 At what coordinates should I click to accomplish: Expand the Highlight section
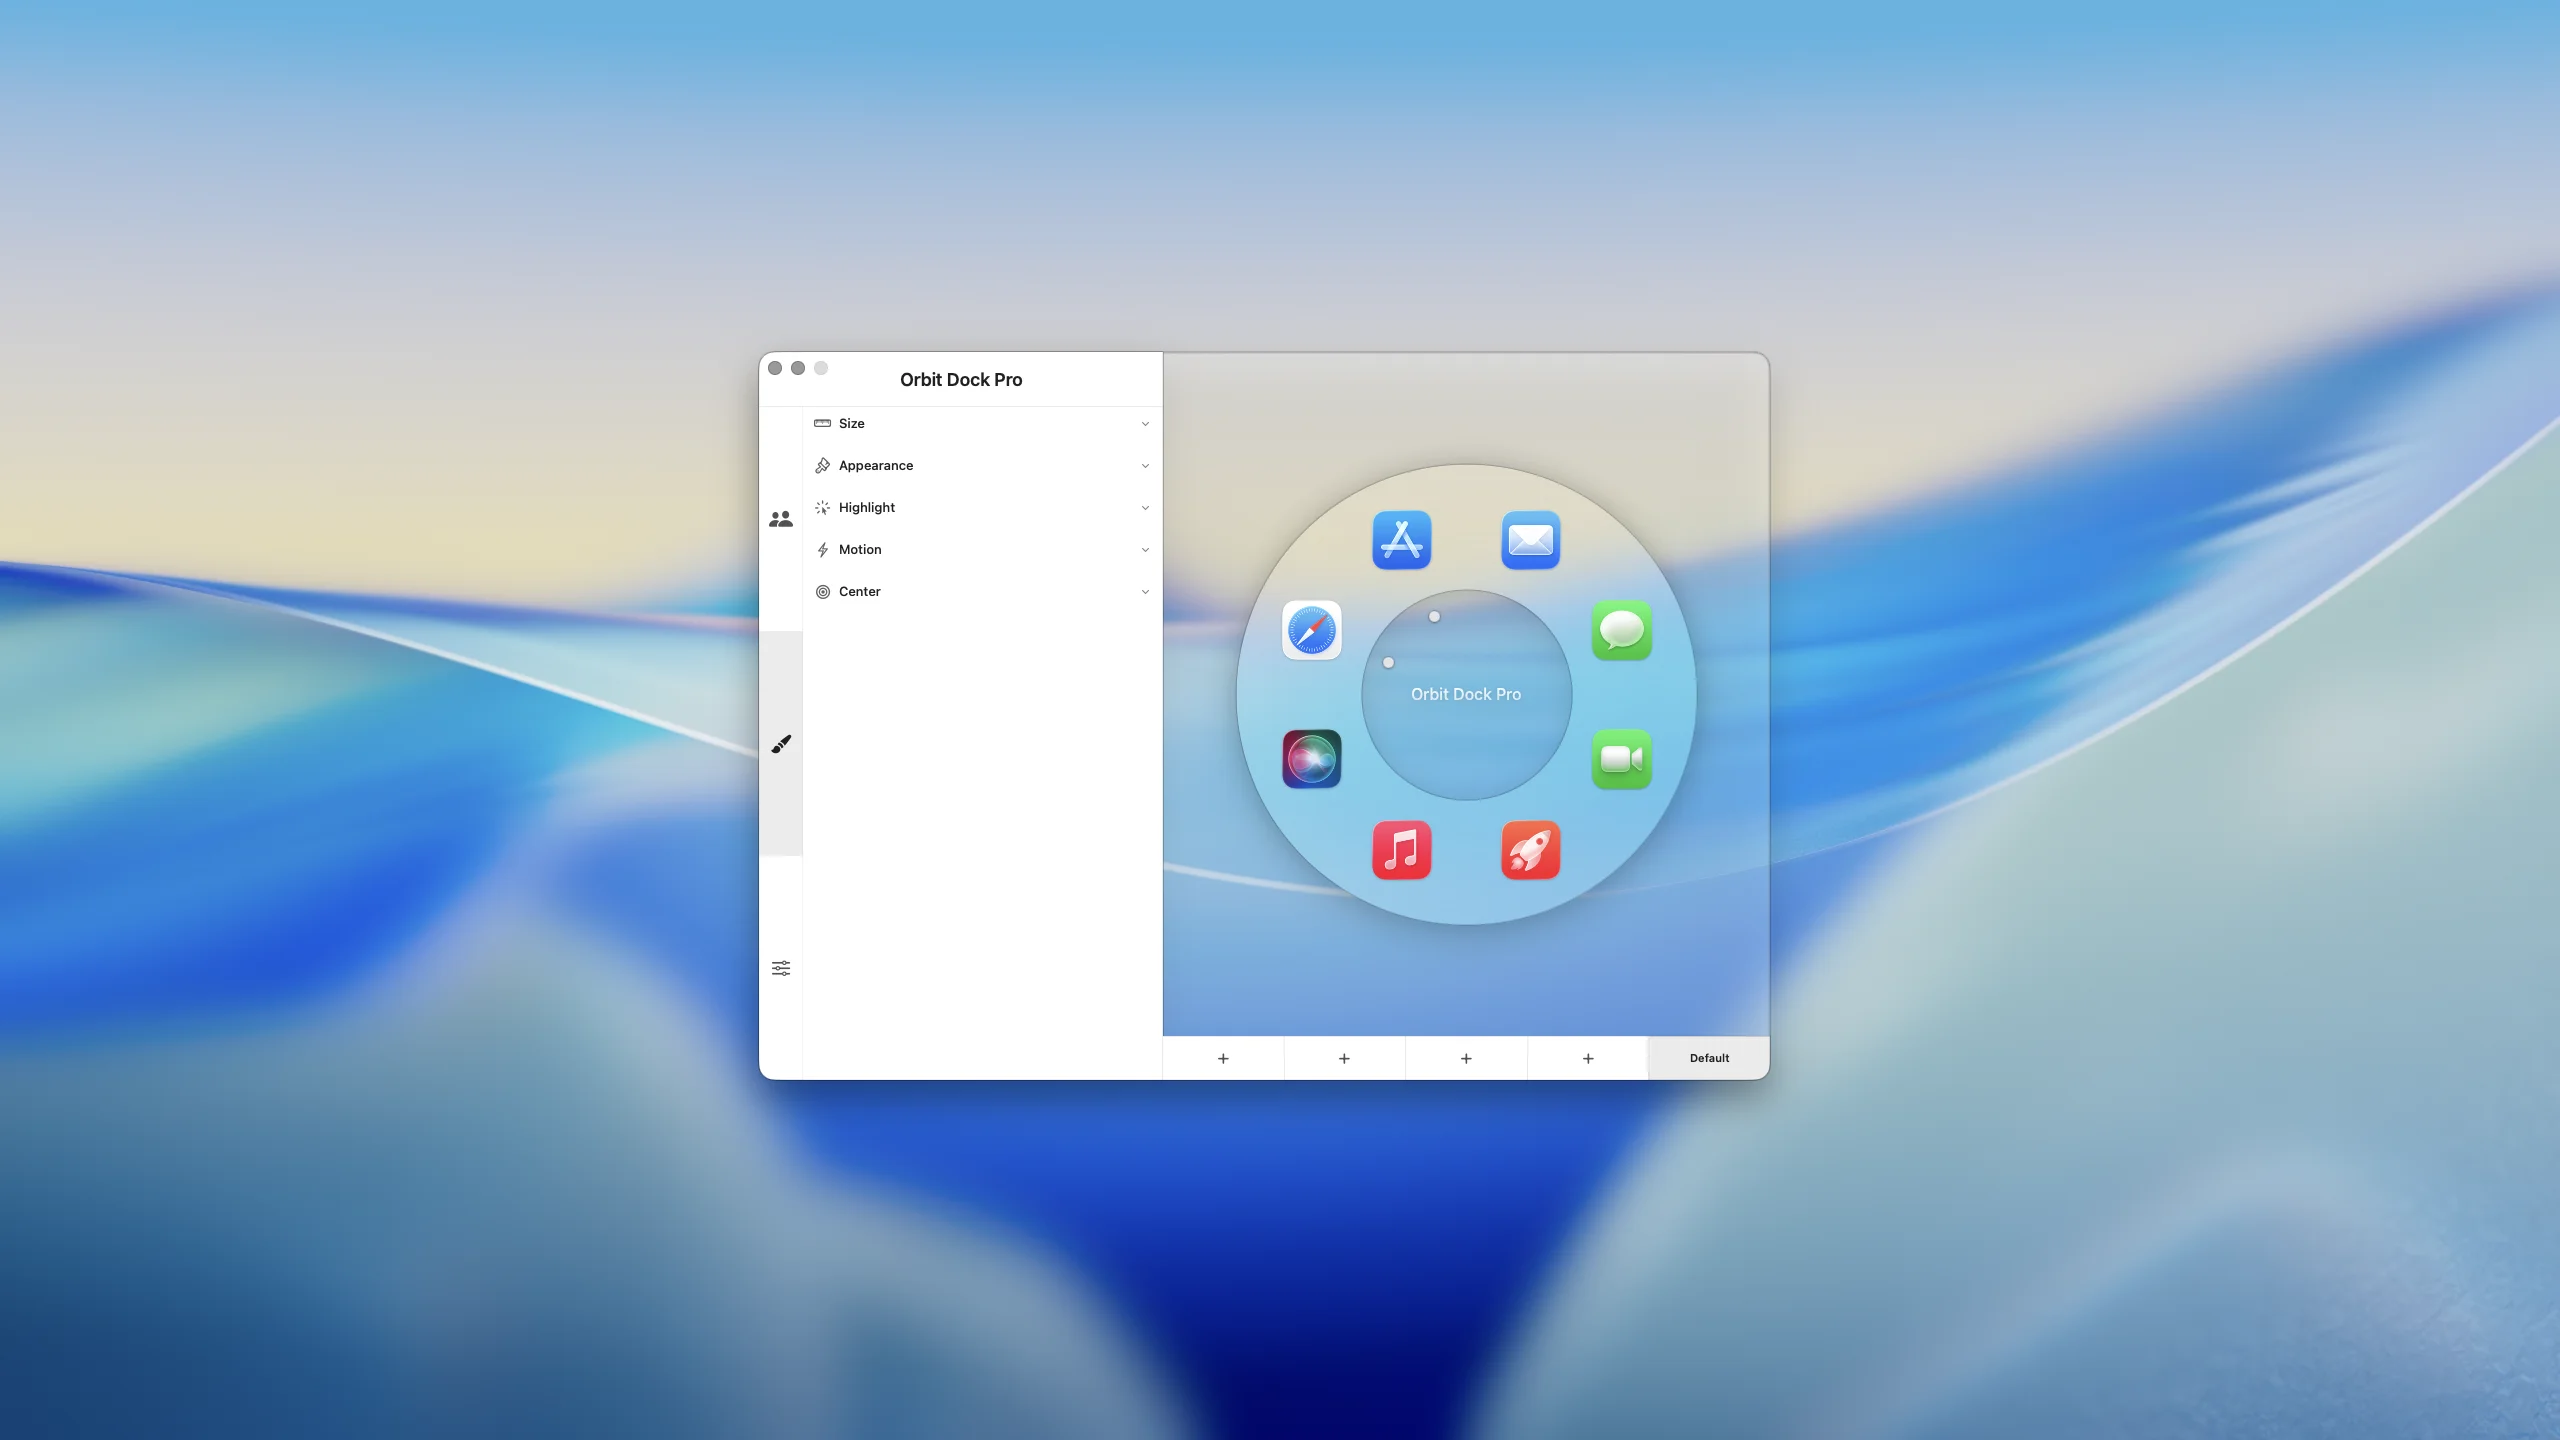pos(982,507)
